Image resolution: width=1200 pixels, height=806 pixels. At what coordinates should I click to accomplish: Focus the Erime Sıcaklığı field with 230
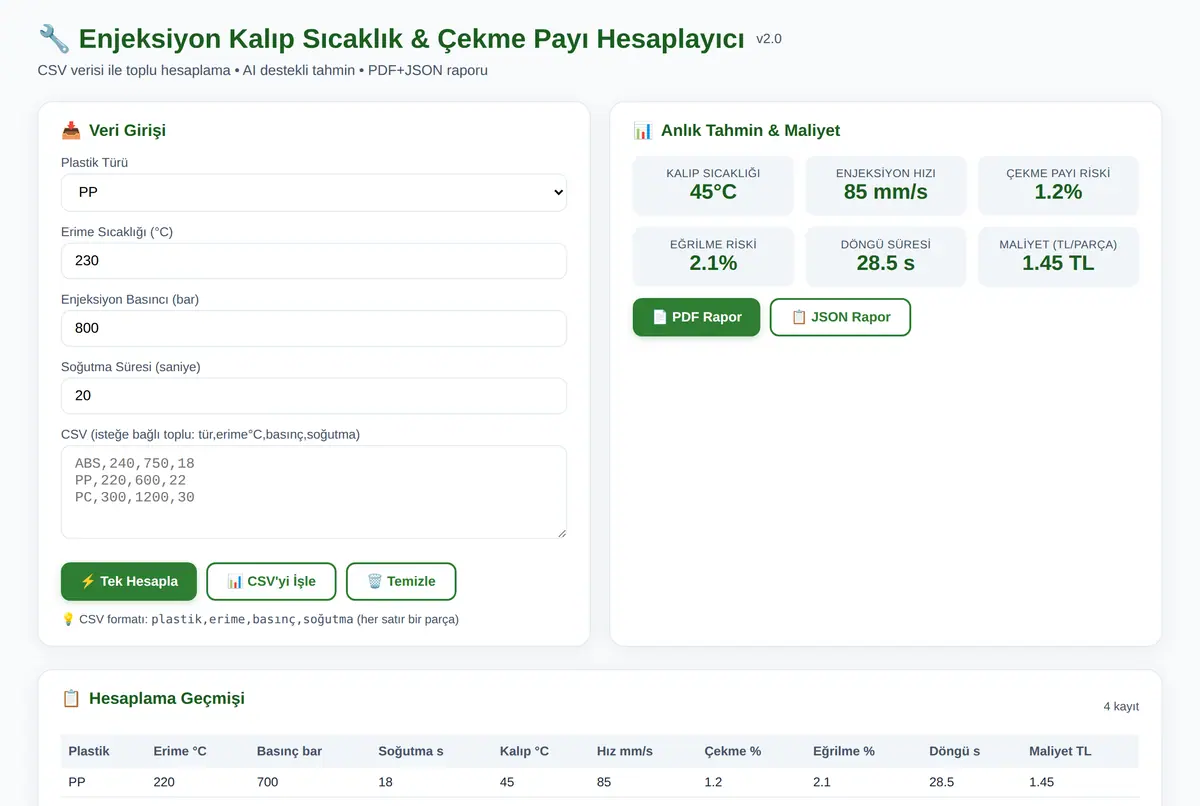[x=314, y=261]
